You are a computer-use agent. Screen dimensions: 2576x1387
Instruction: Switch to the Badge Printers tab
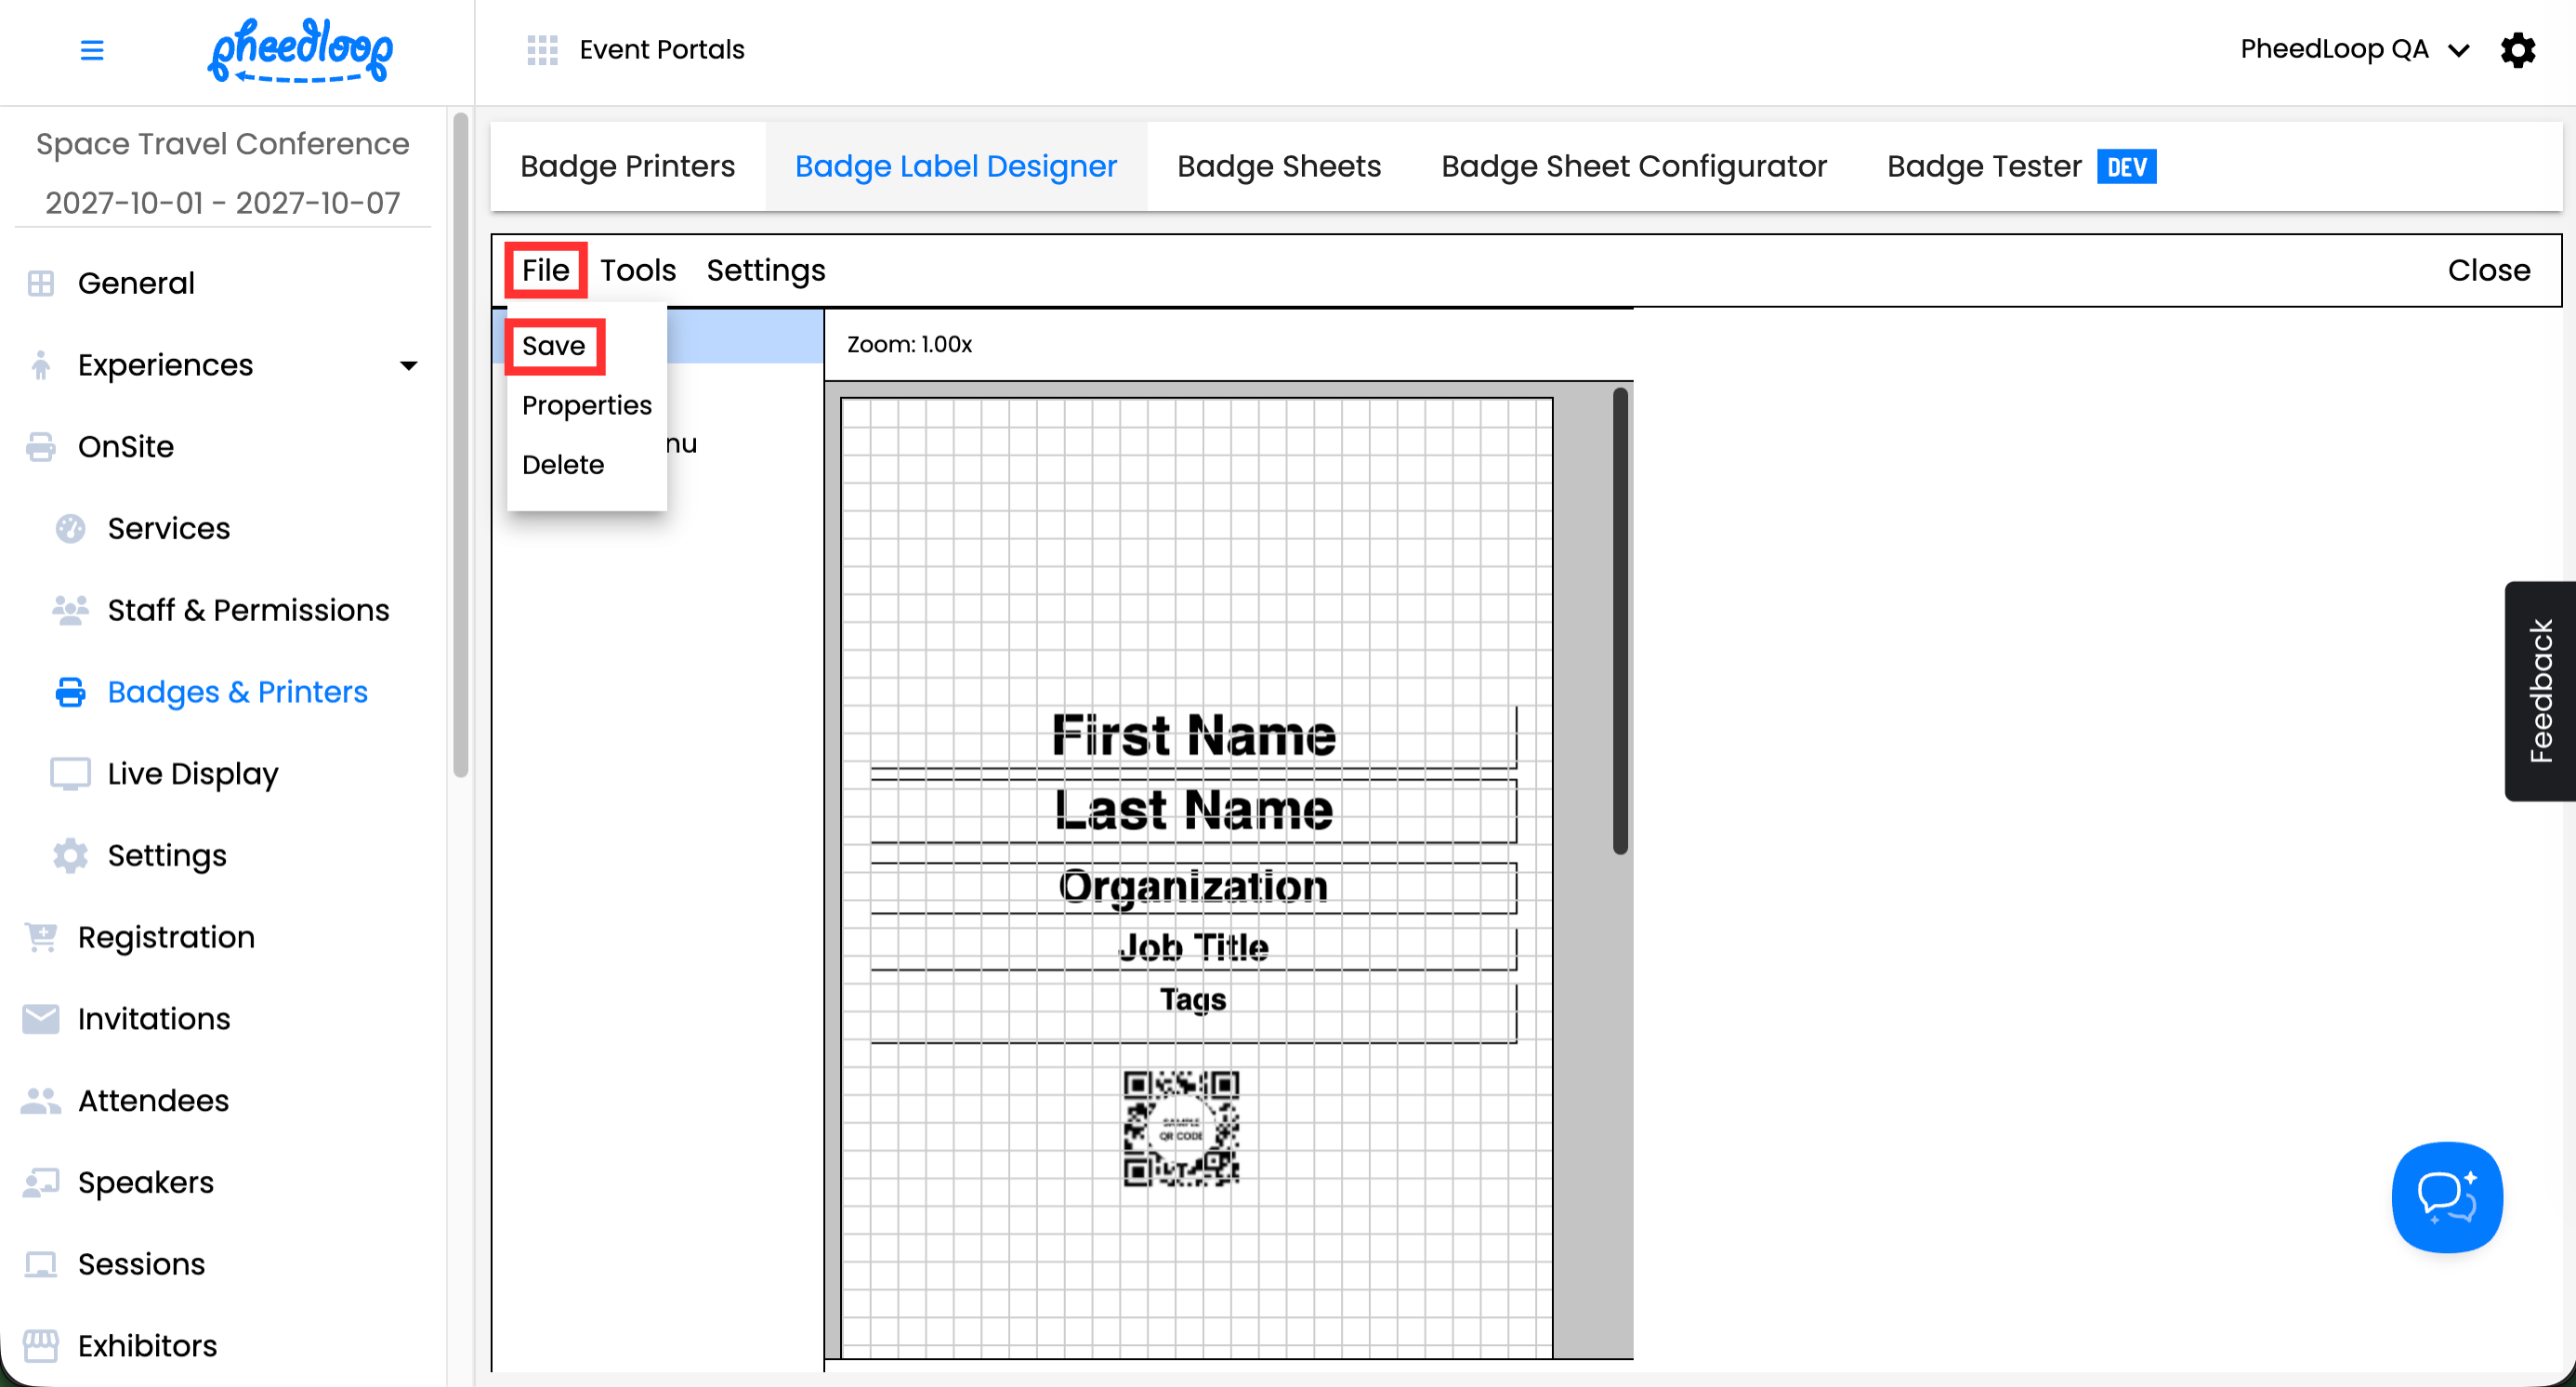pos(627,166)
